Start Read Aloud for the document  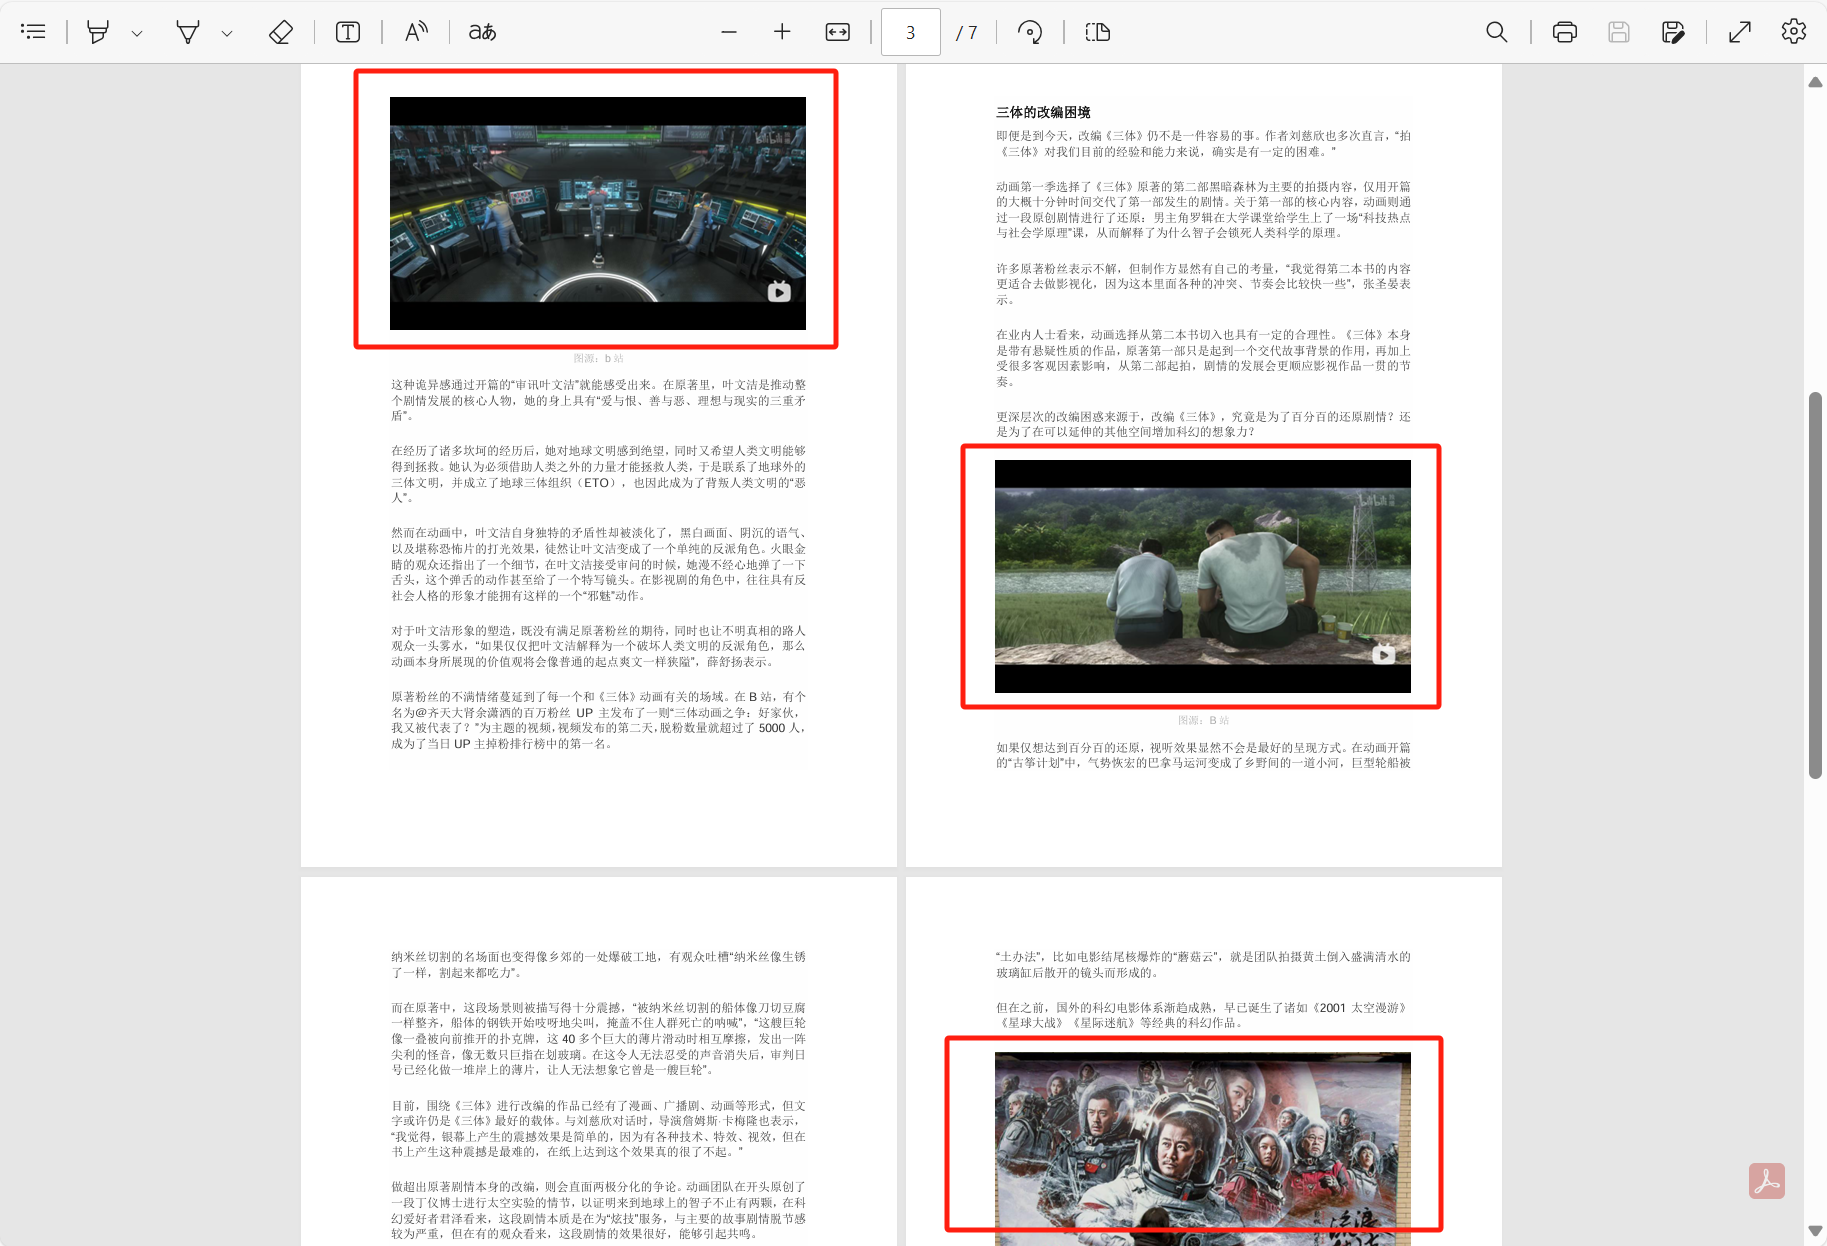tap(415, 31)
